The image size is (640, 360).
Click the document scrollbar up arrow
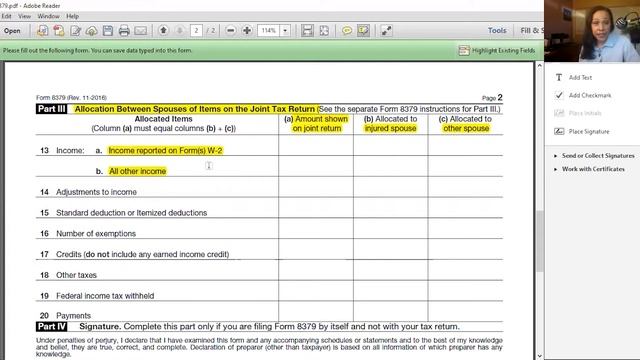point(540,66)
